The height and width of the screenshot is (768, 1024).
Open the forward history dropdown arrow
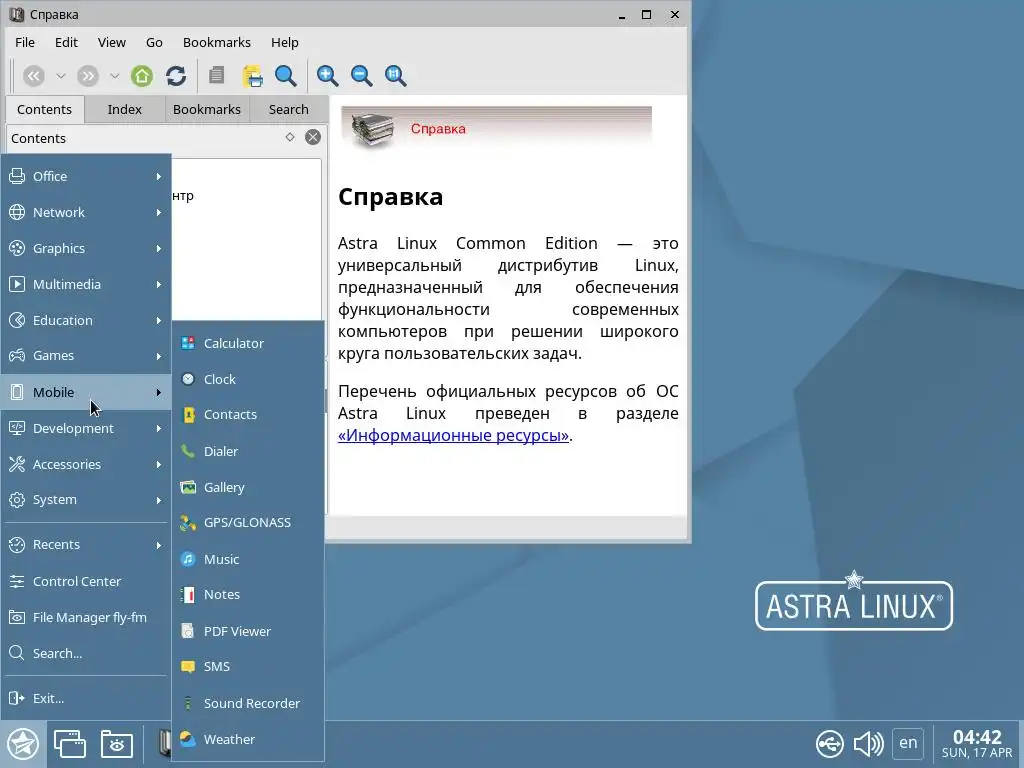tap(114, 76)
